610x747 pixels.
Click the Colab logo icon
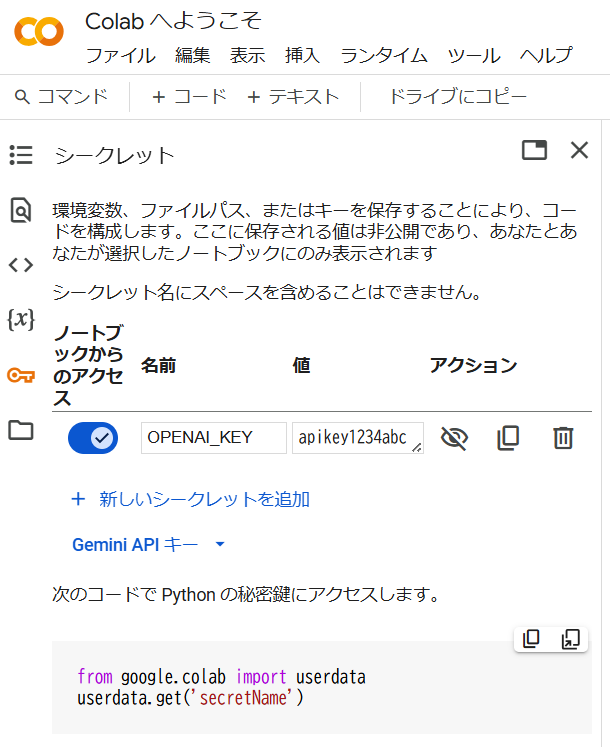(39, 31)
